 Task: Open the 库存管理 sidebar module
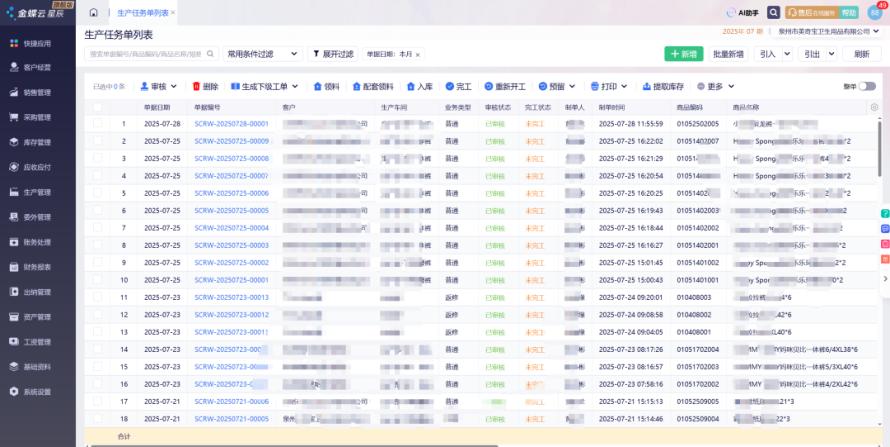37,142
